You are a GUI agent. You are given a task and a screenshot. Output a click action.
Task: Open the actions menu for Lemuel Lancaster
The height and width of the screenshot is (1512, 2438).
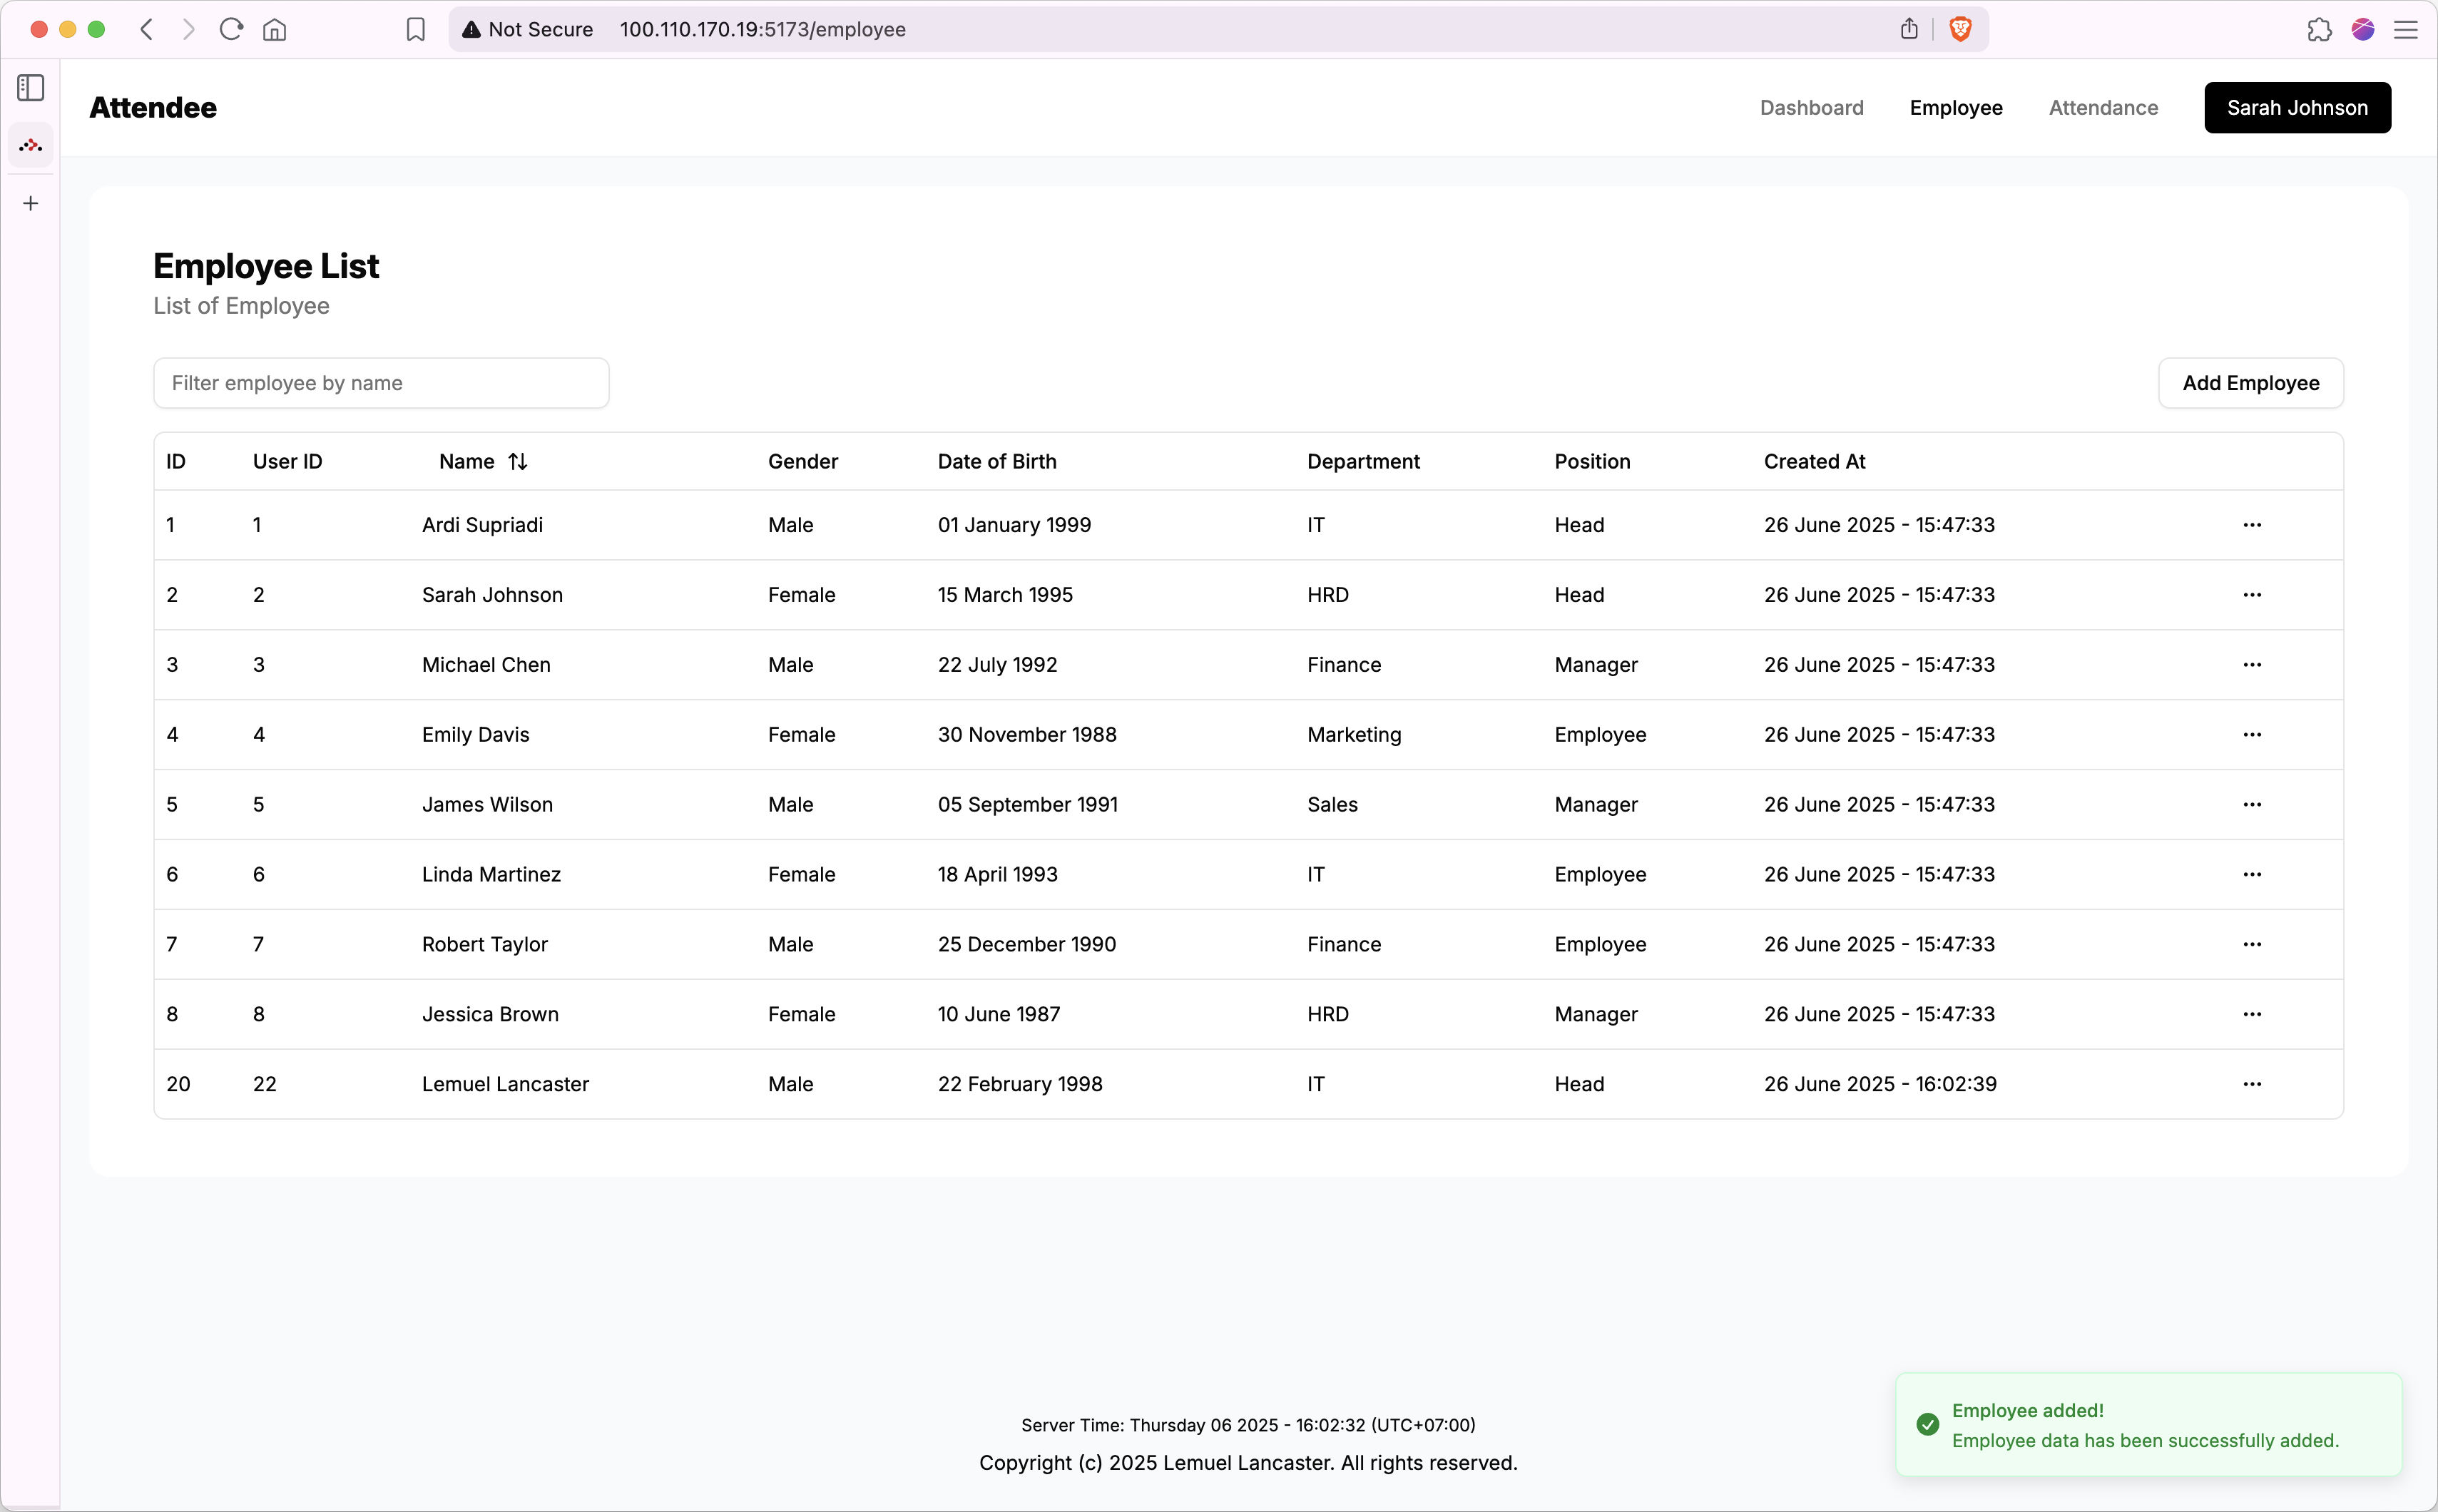pyautogui.click(x=2253, y=1083)
